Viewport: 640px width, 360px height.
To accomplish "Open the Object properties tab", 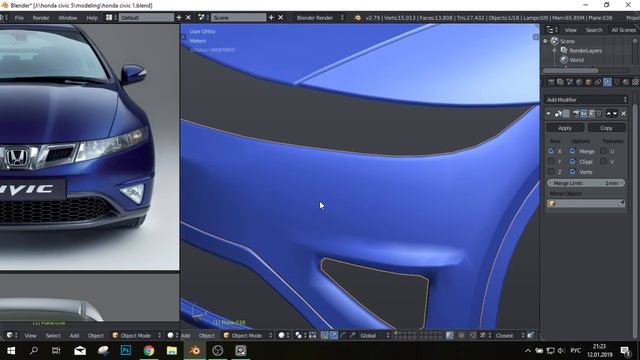I will coord(589,82).
